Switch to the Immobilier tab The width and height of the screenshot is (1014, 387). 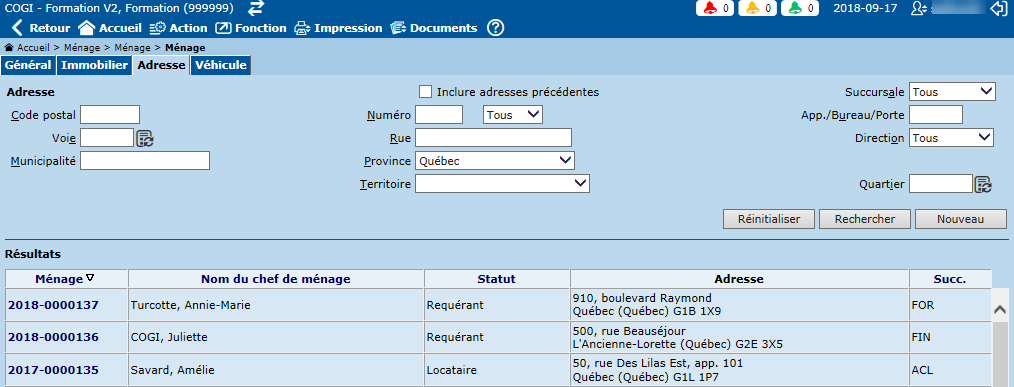94,65
